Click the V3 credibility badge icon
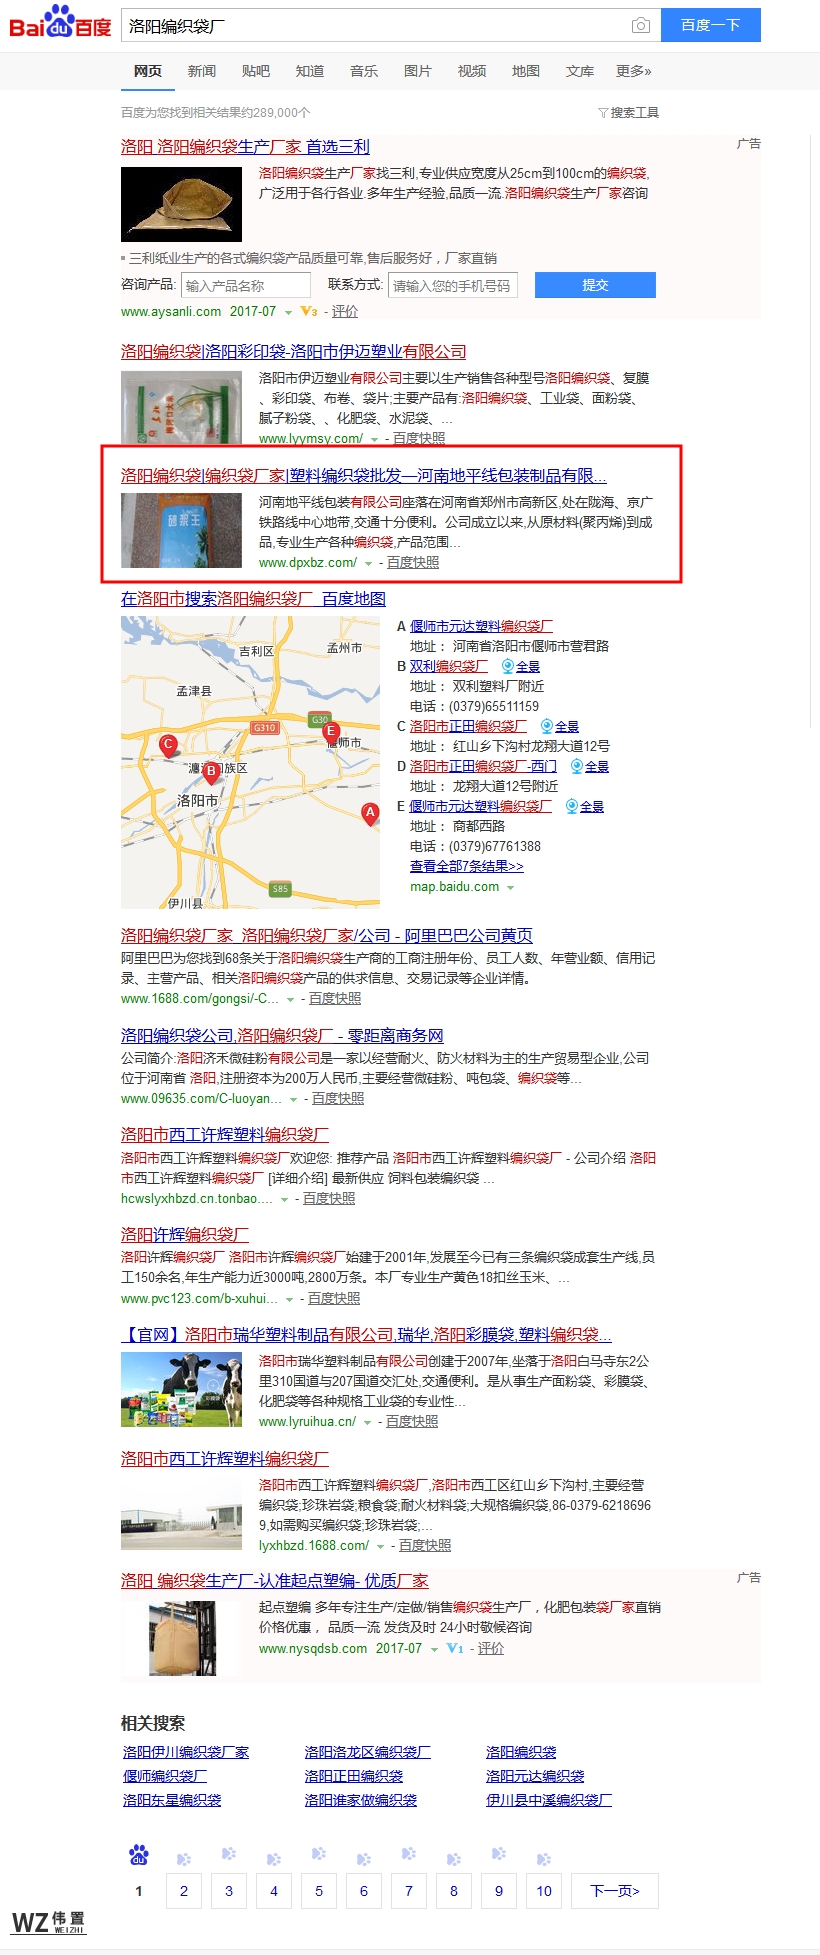This screenshot has width=820, height=1955. coord(309,312)
